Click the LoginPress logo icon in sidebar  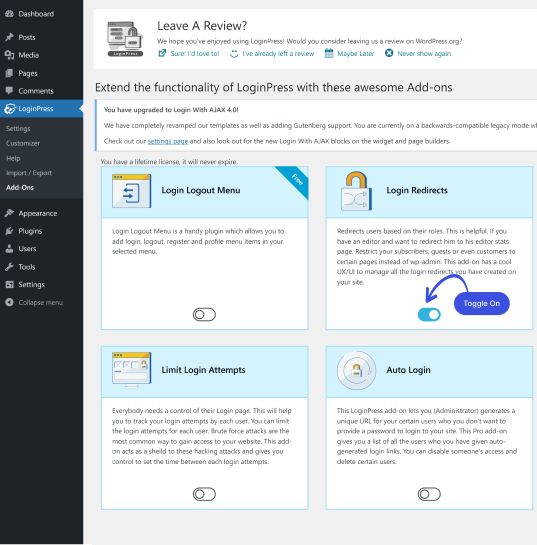click(x=10, y=108)
